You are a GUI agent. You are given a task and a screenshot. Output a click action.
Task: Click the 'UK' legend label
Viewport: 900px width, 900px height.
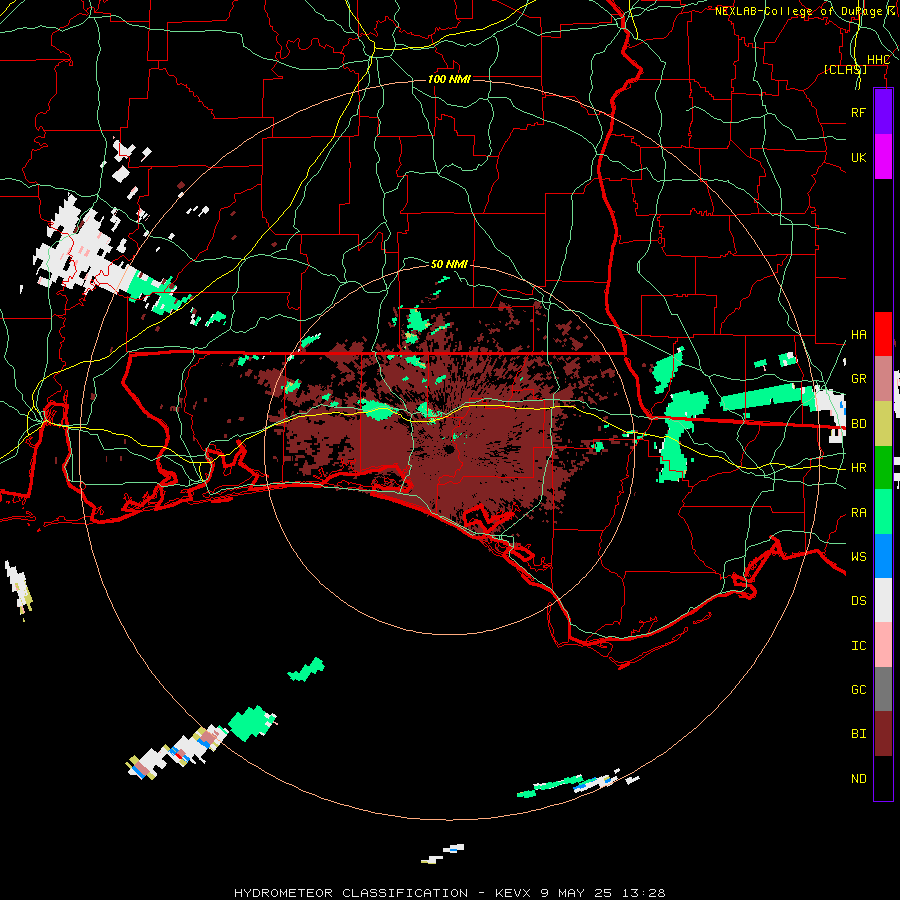click(x=858, y=157)
